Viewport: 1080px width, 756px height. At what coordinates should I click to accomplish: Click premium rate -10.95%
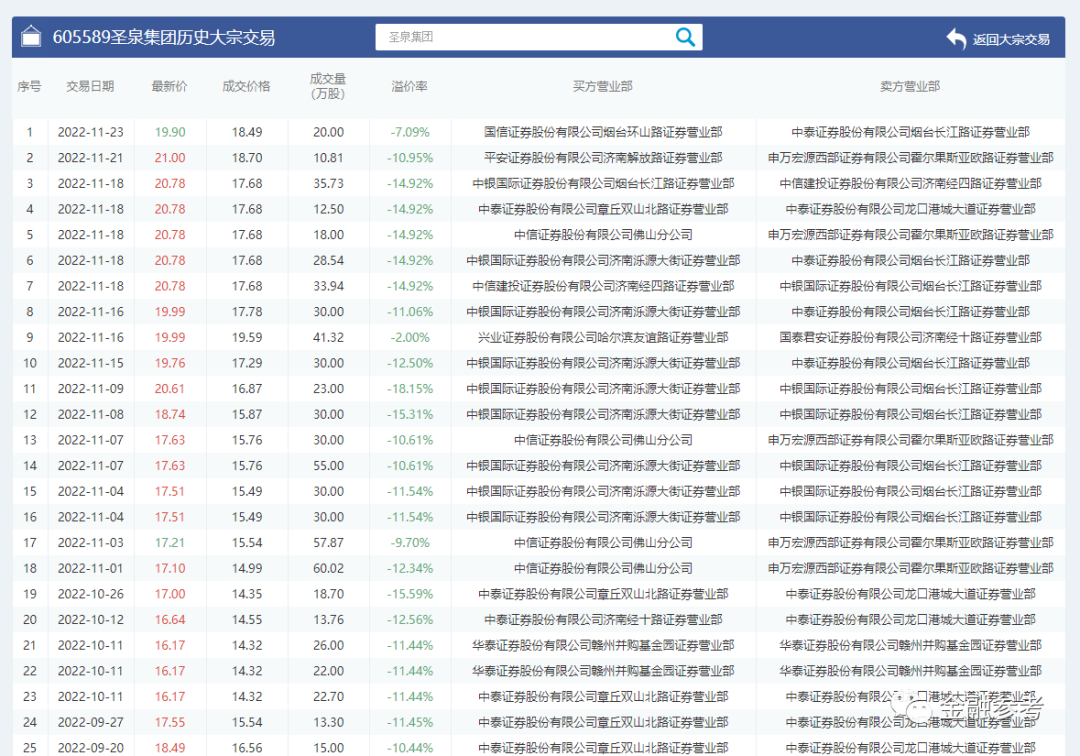click(410, 158)
